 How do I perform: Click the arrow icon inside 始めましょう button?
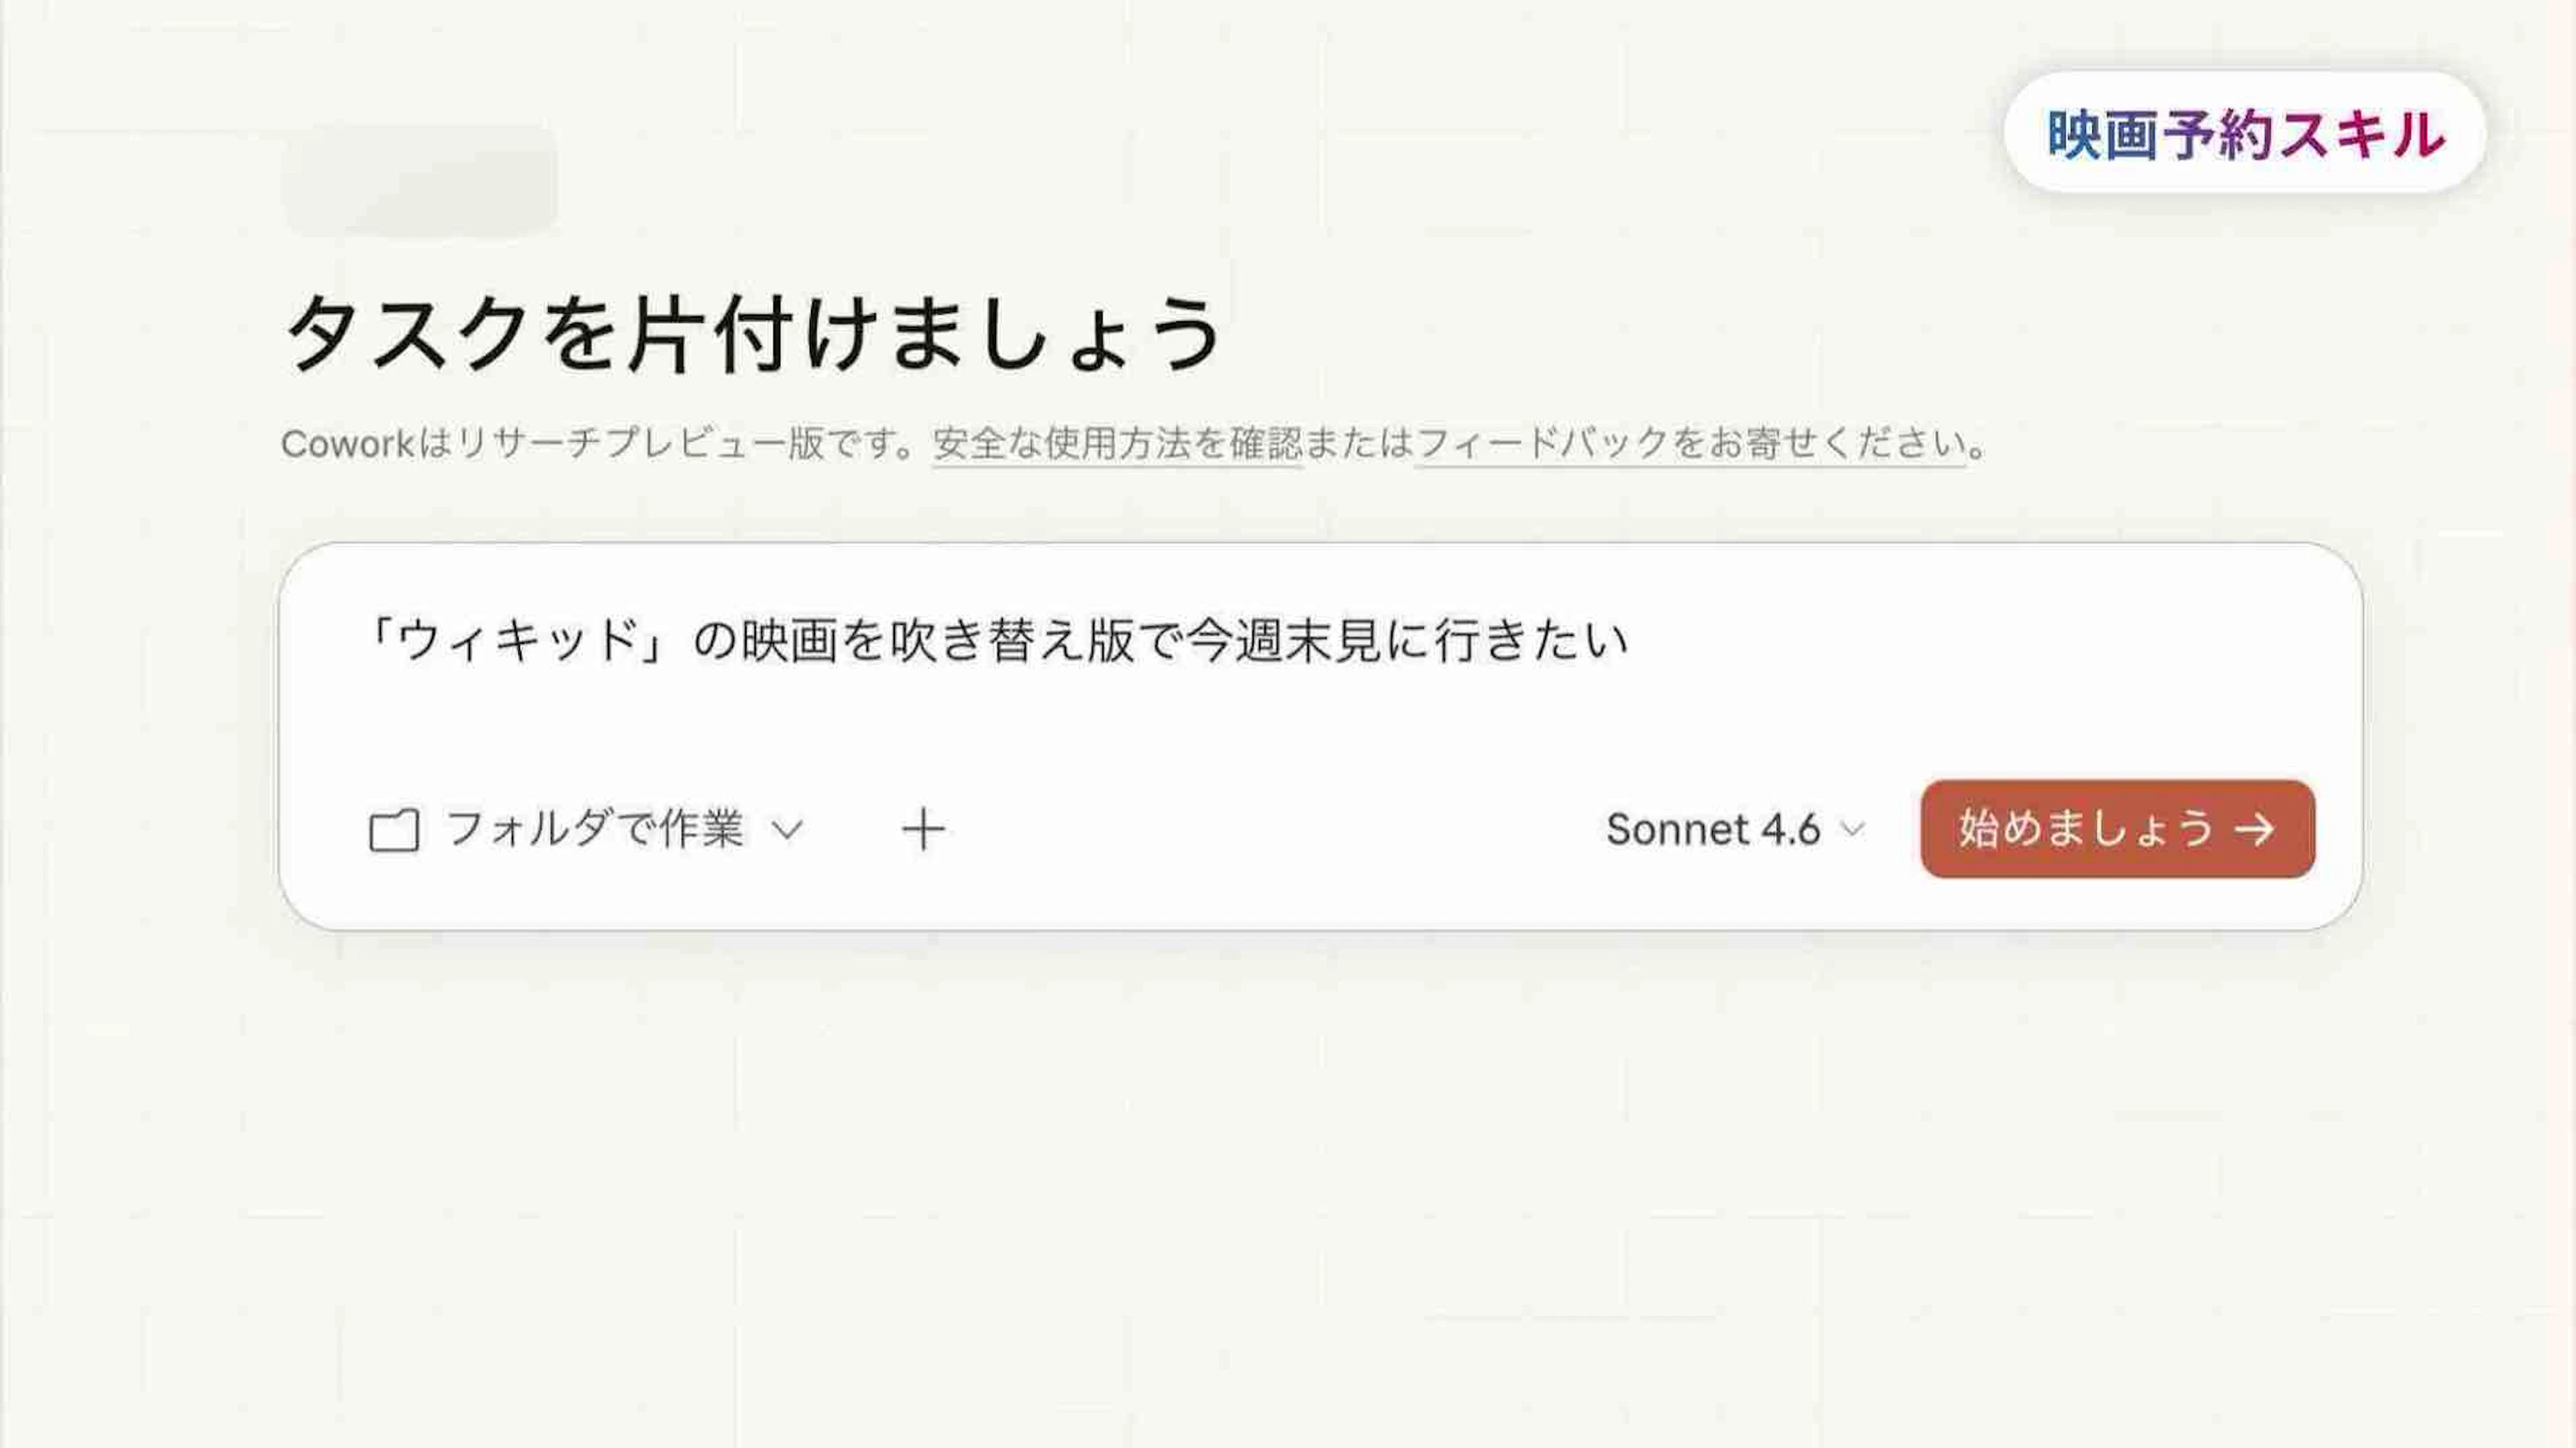(x=2255, y=829)
